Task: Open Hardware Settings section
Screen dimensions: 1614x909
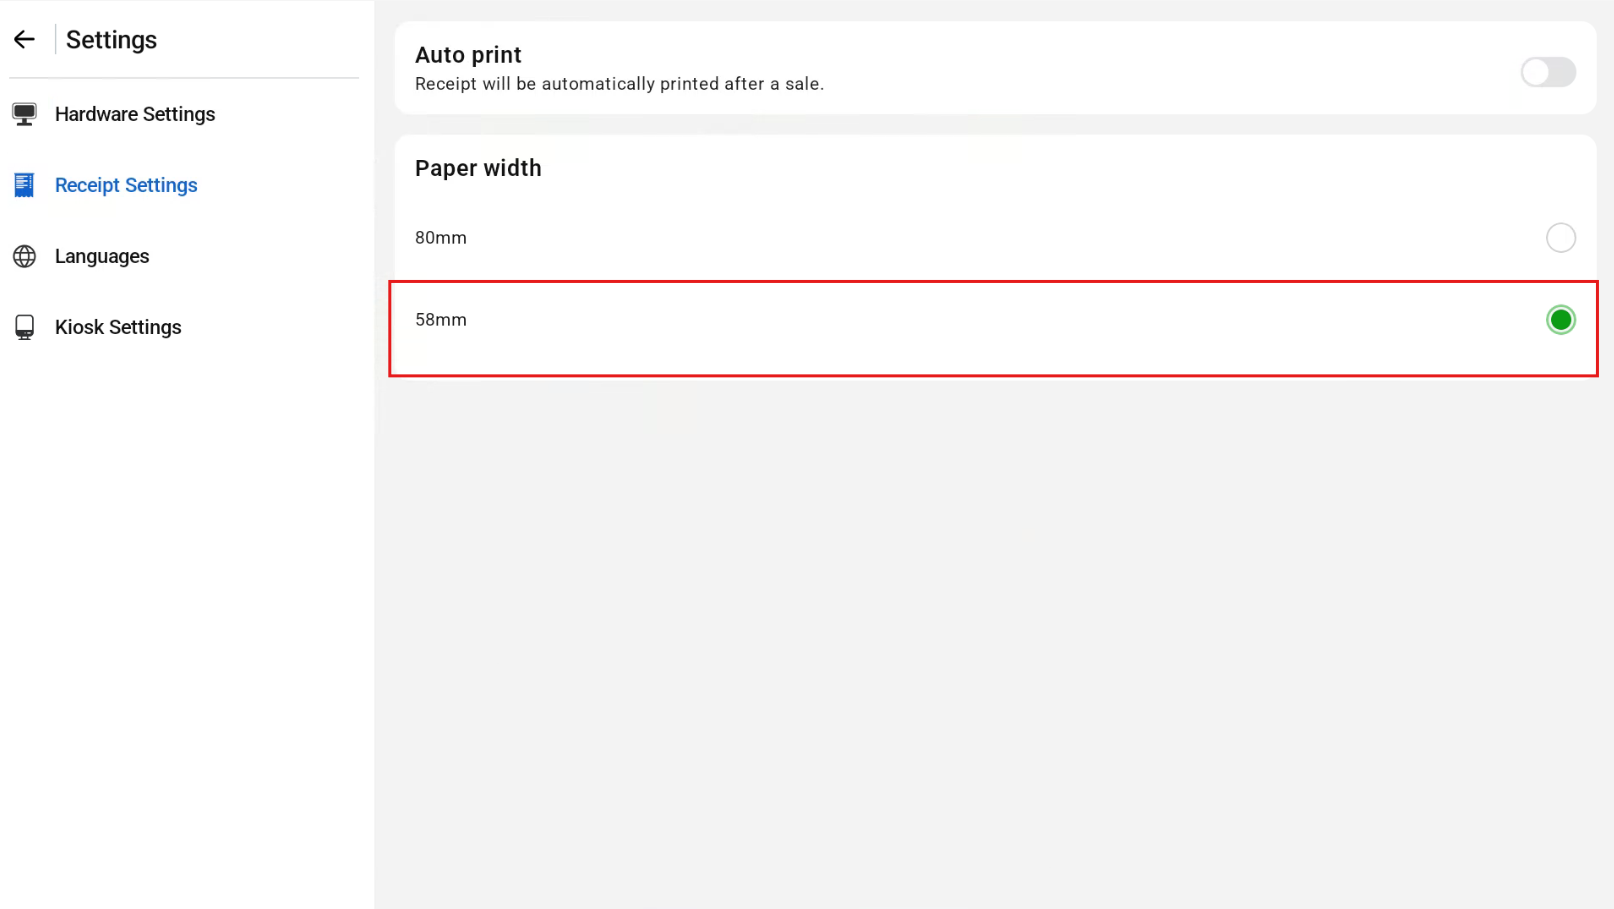Action: tap(135, 114)
